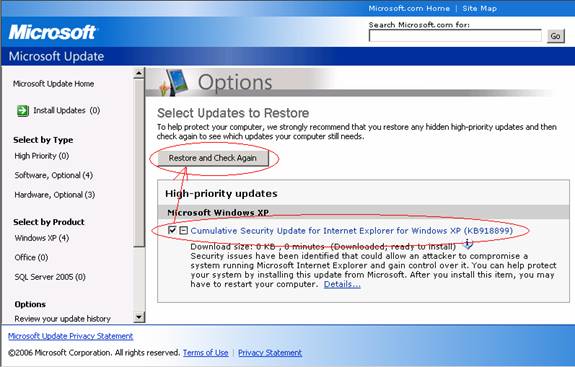The width and height of the screenshot is (575, 367).
Task: Open the Details... link
Action: click(x=342, y=284)
